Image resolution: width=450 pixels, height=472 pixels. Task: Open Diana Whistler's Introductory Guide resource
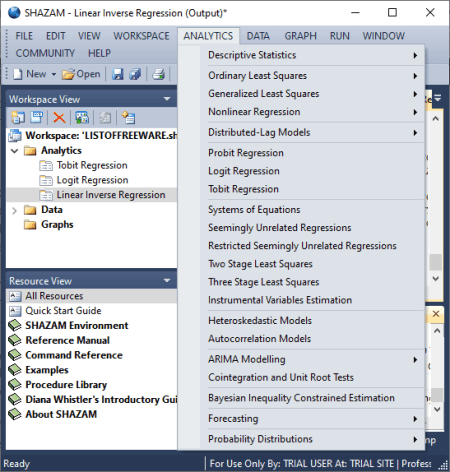(x=101, y=399)
